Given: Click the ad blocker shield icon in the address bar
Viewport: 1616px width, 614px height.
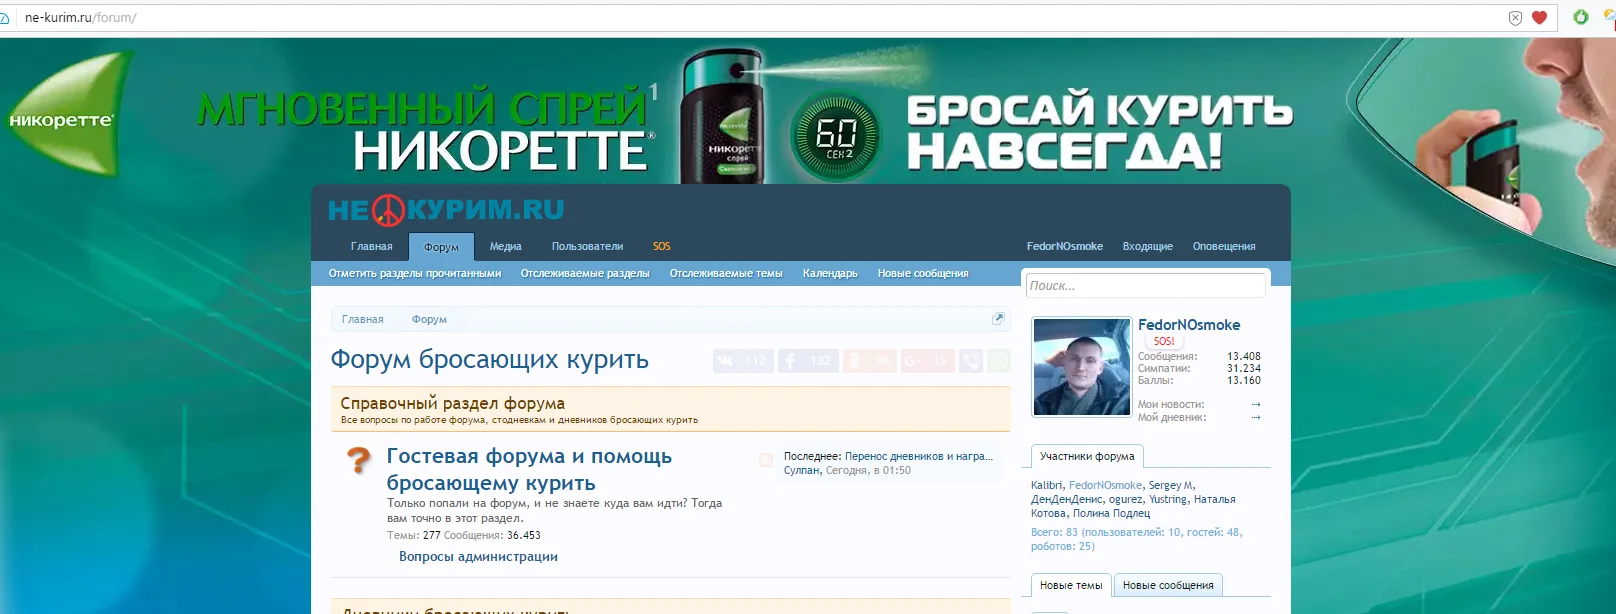Looking at the screenshot, I should 1515,17.
